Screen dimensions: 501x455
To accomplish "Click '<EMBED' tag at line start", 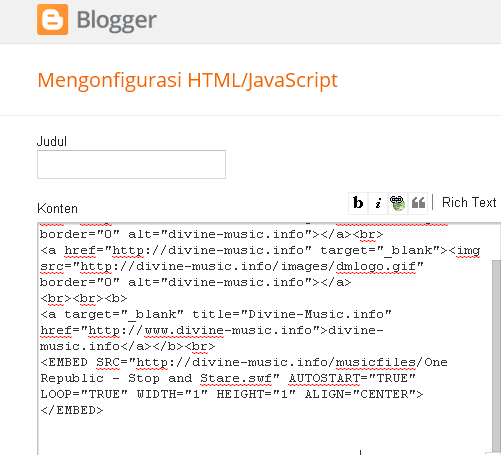I will (64, 362).
